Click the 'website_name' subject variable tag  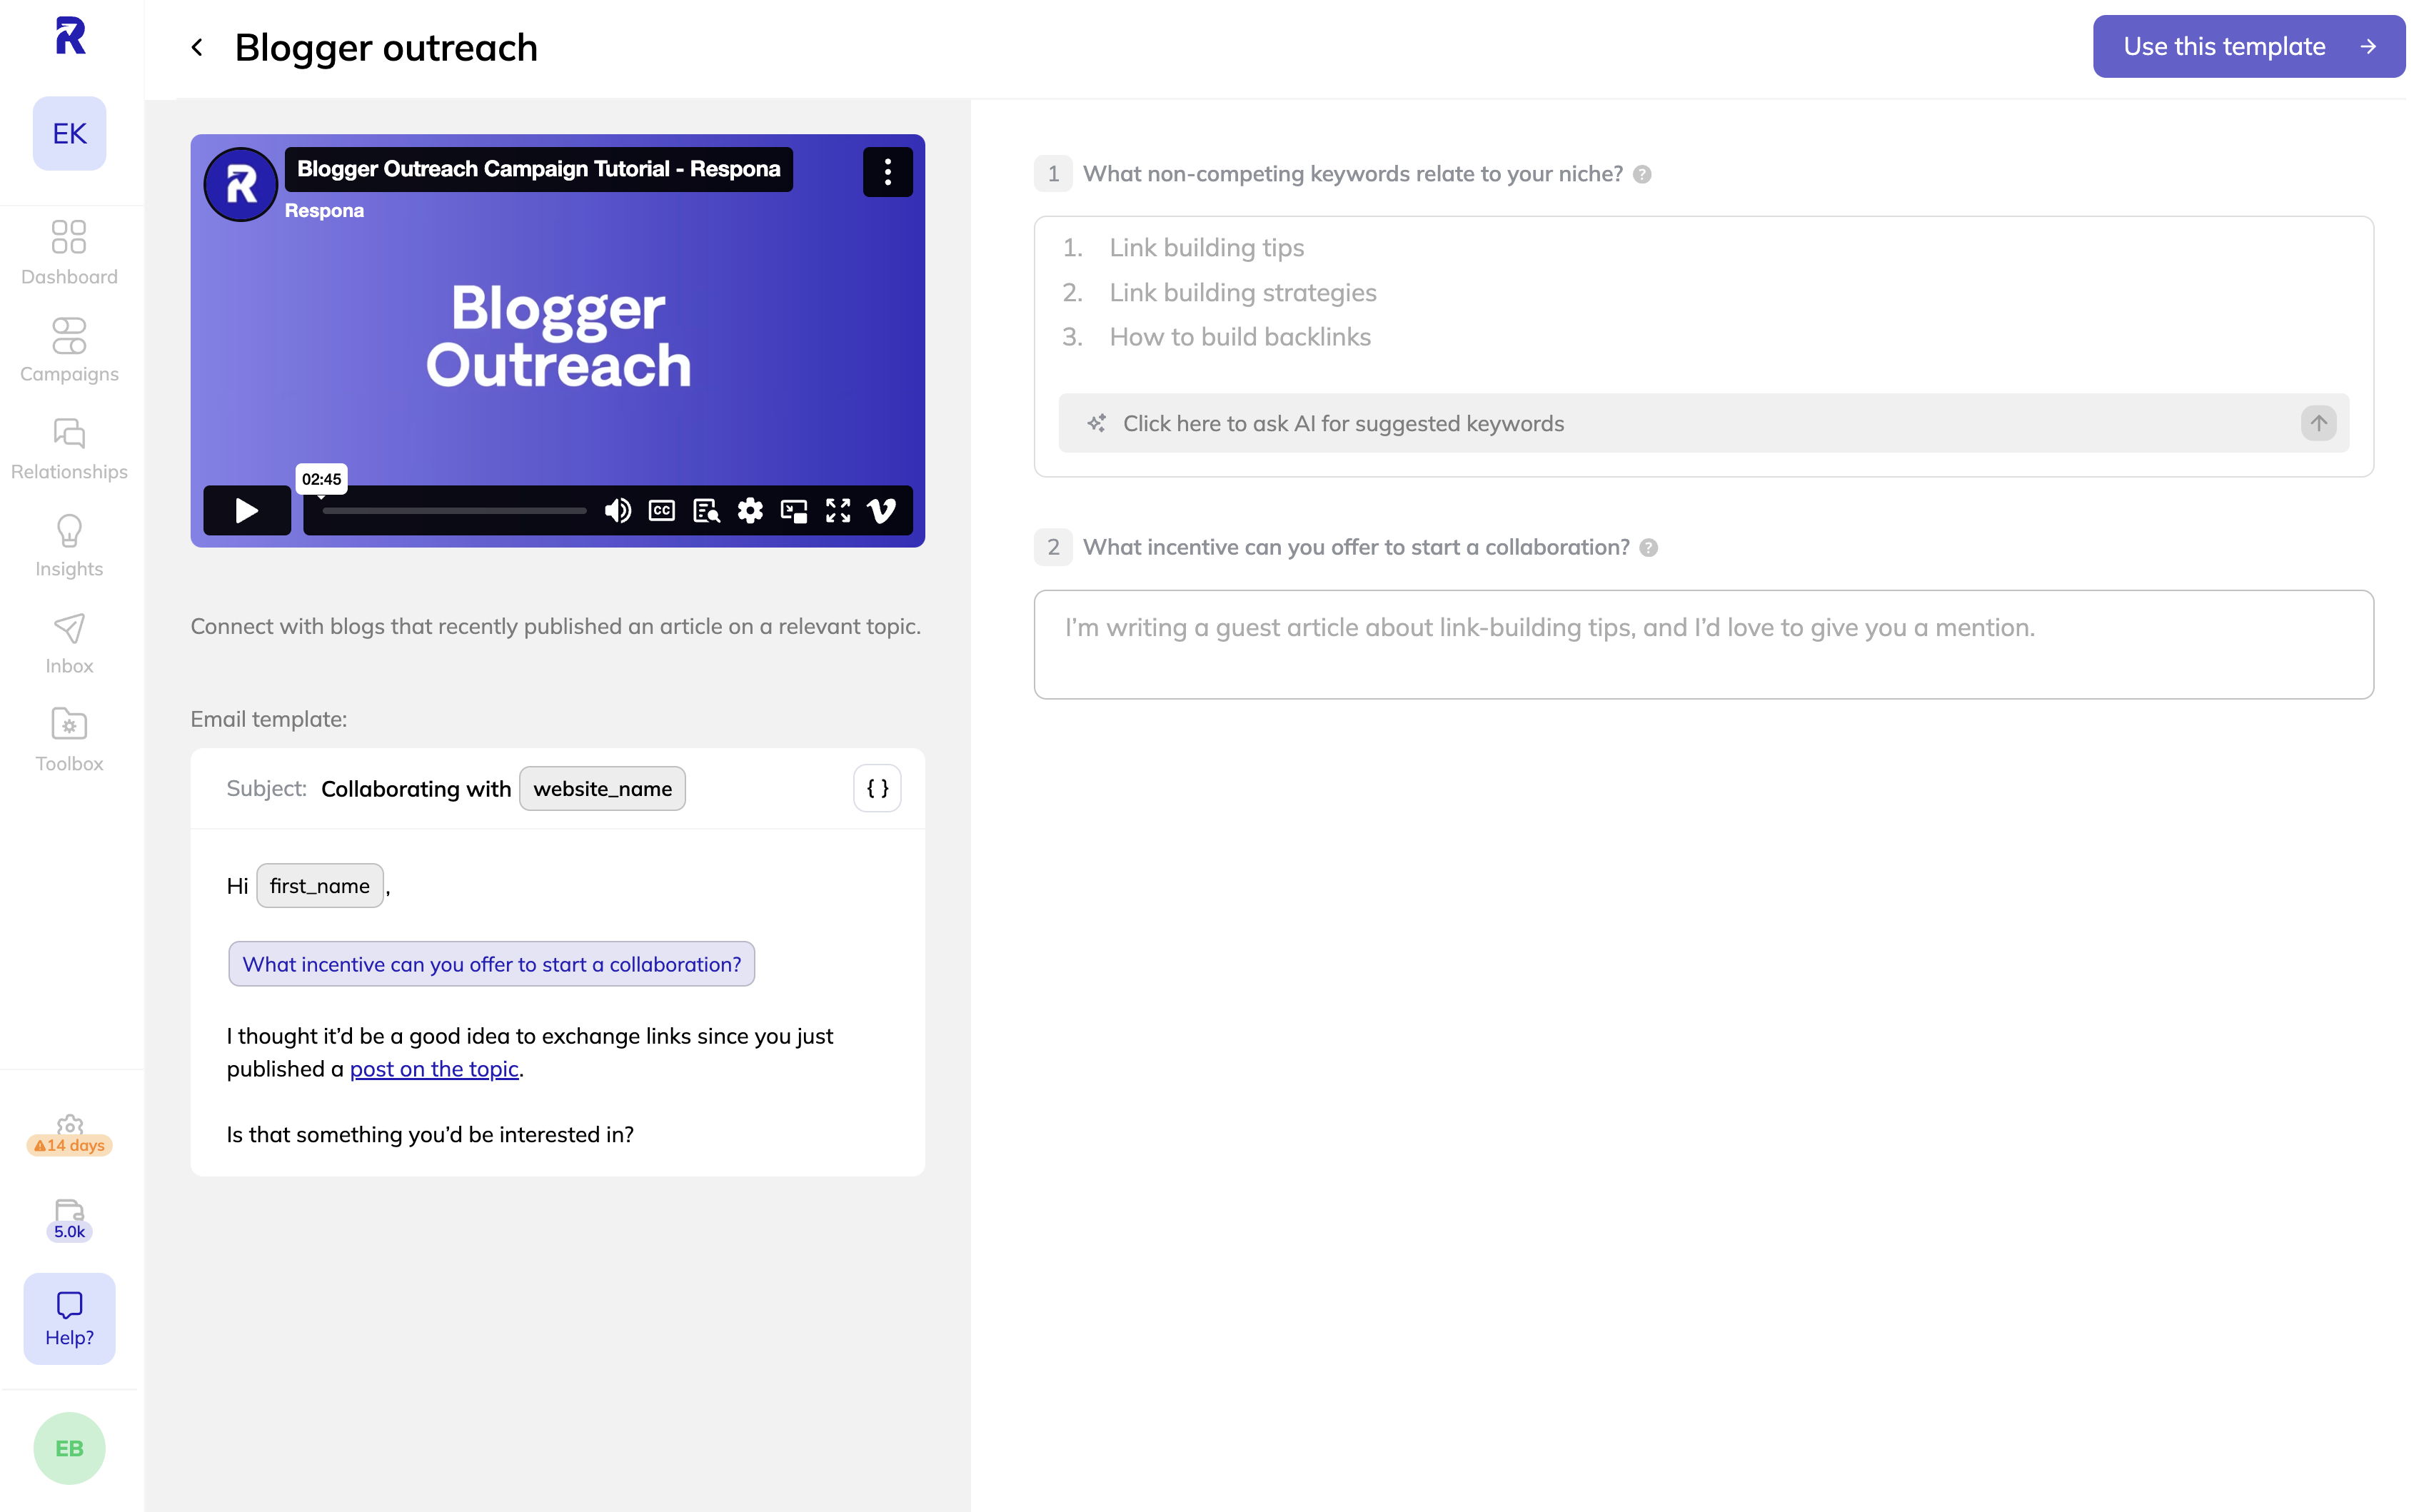(x=603, y=789)
